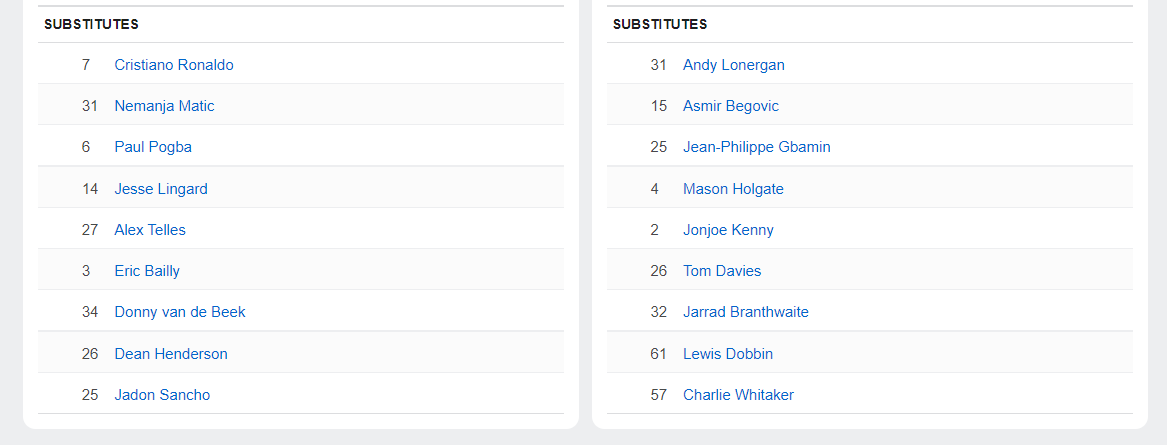
Task: Click on Jonjoe Kenny
Action: click(728, 230)
